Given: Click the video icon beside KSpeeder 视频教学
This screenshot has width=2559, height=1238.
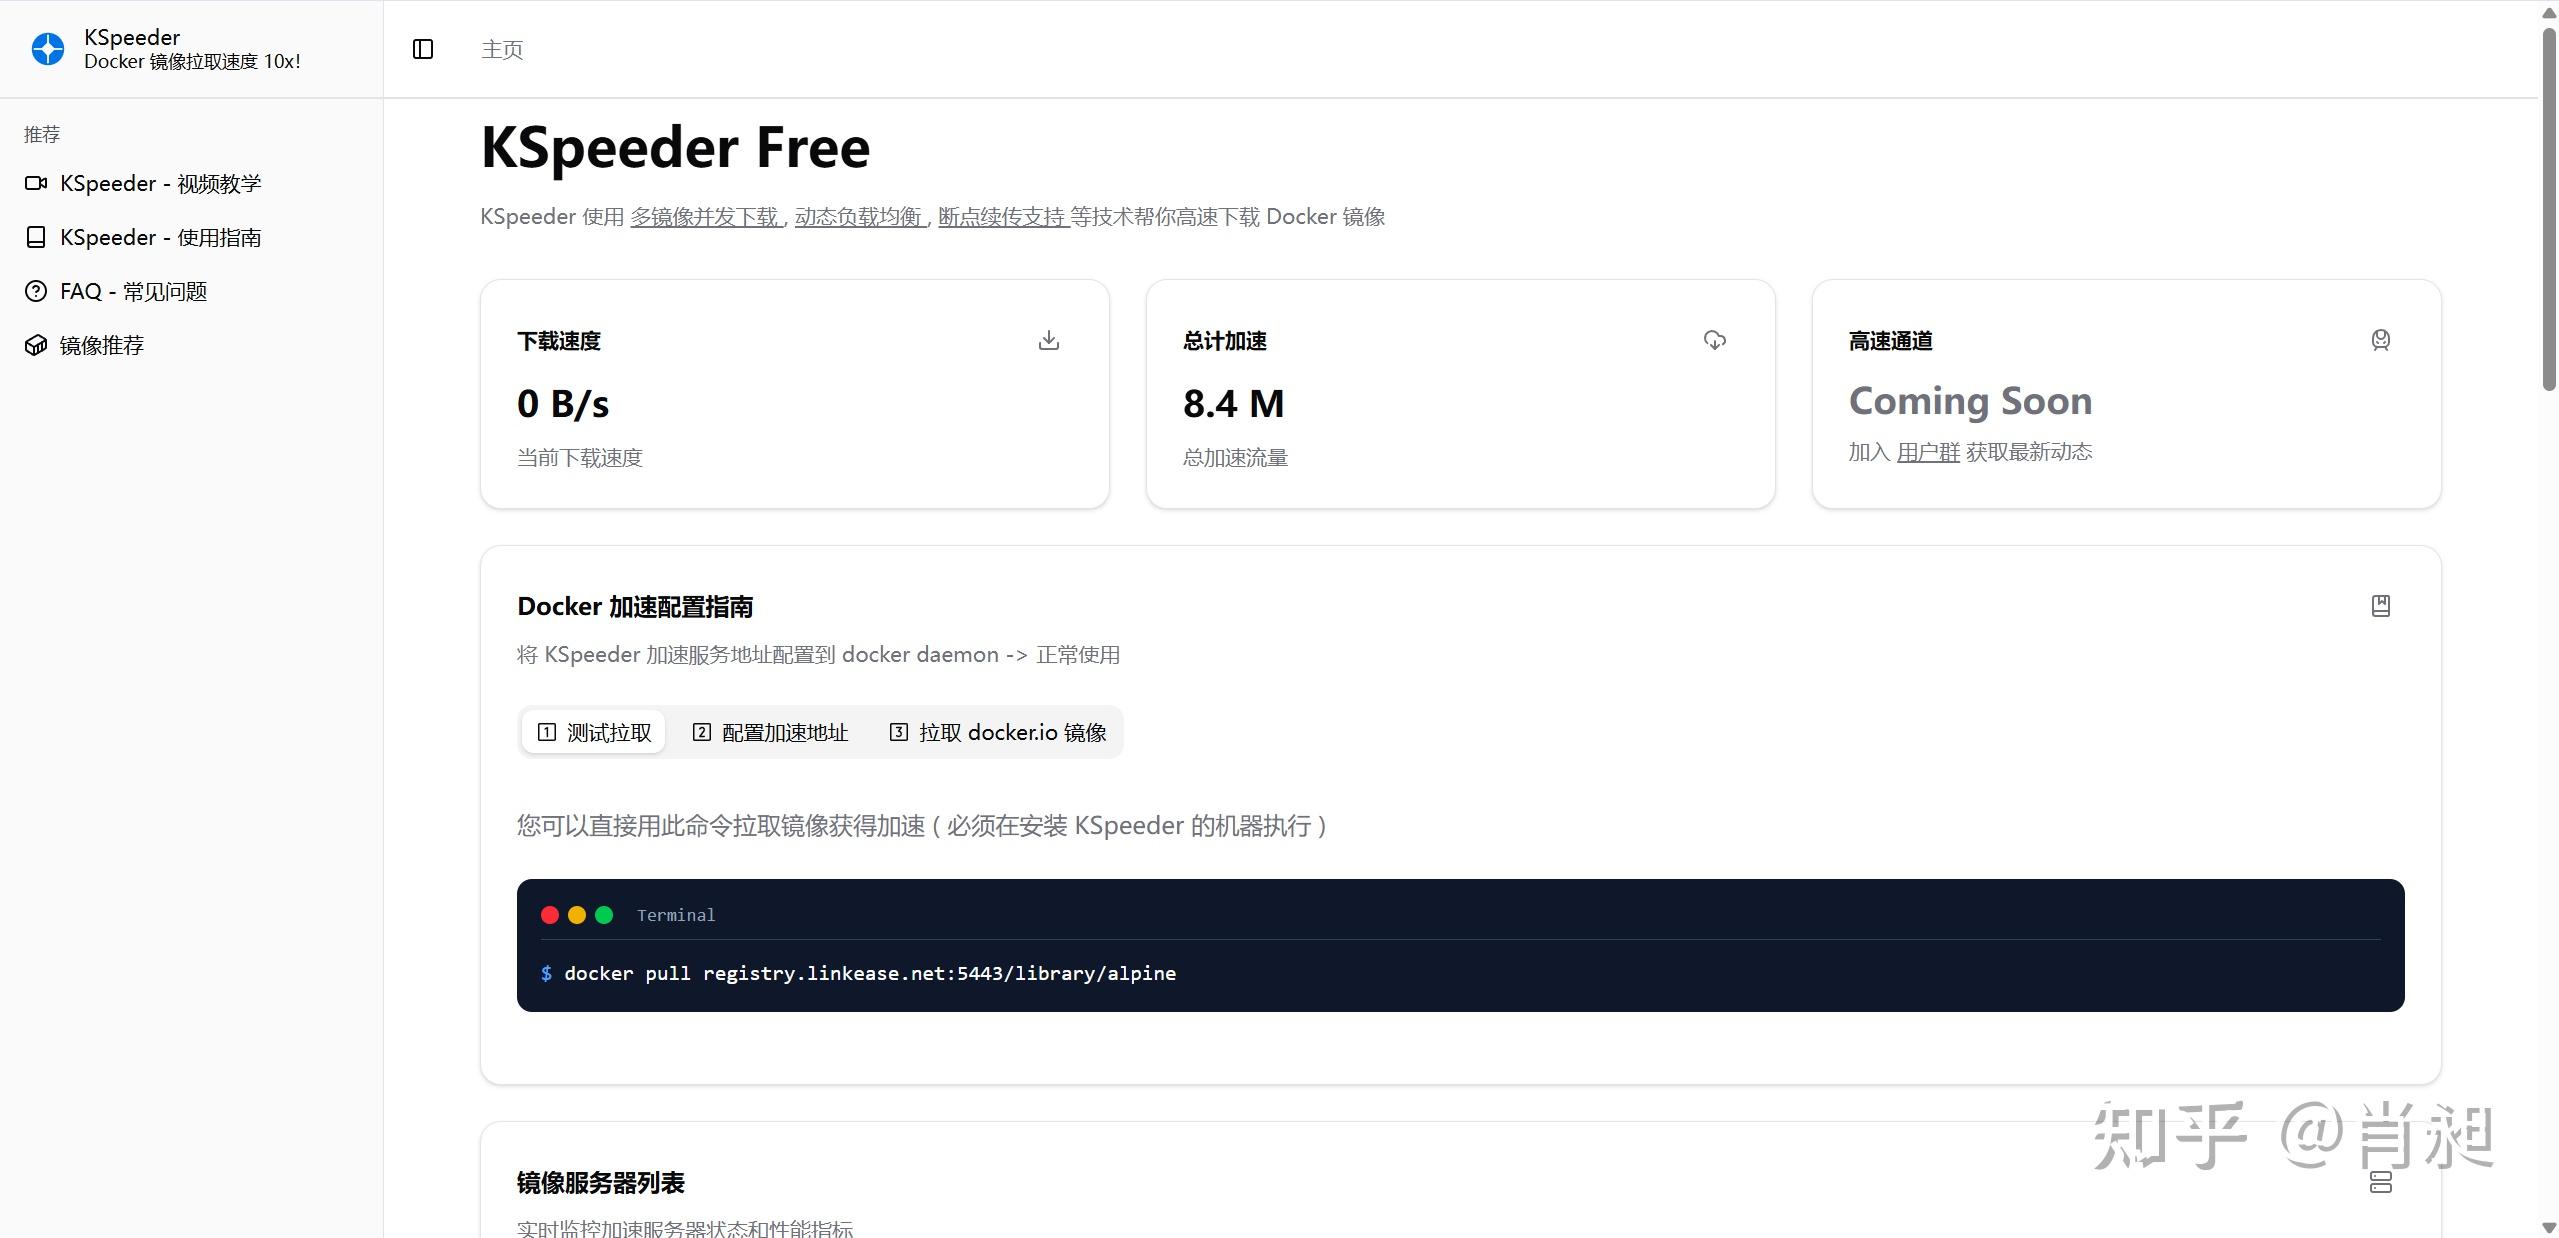Looking at the screenshot, I should tap(35, 183).
